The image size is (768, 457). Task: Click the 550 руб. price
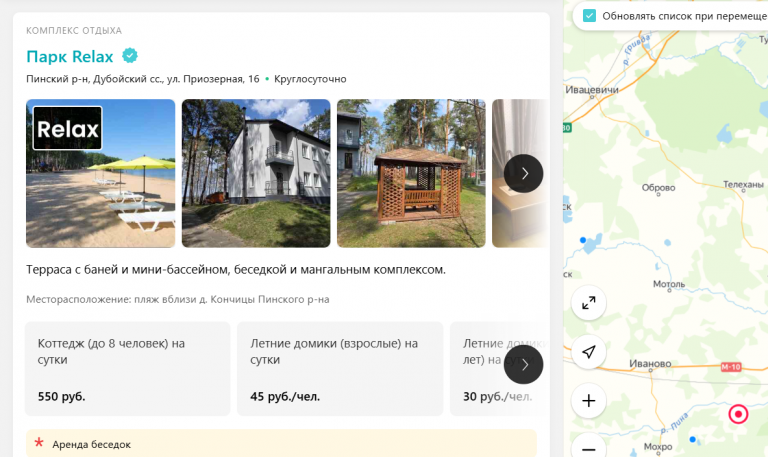pos(61,396)
